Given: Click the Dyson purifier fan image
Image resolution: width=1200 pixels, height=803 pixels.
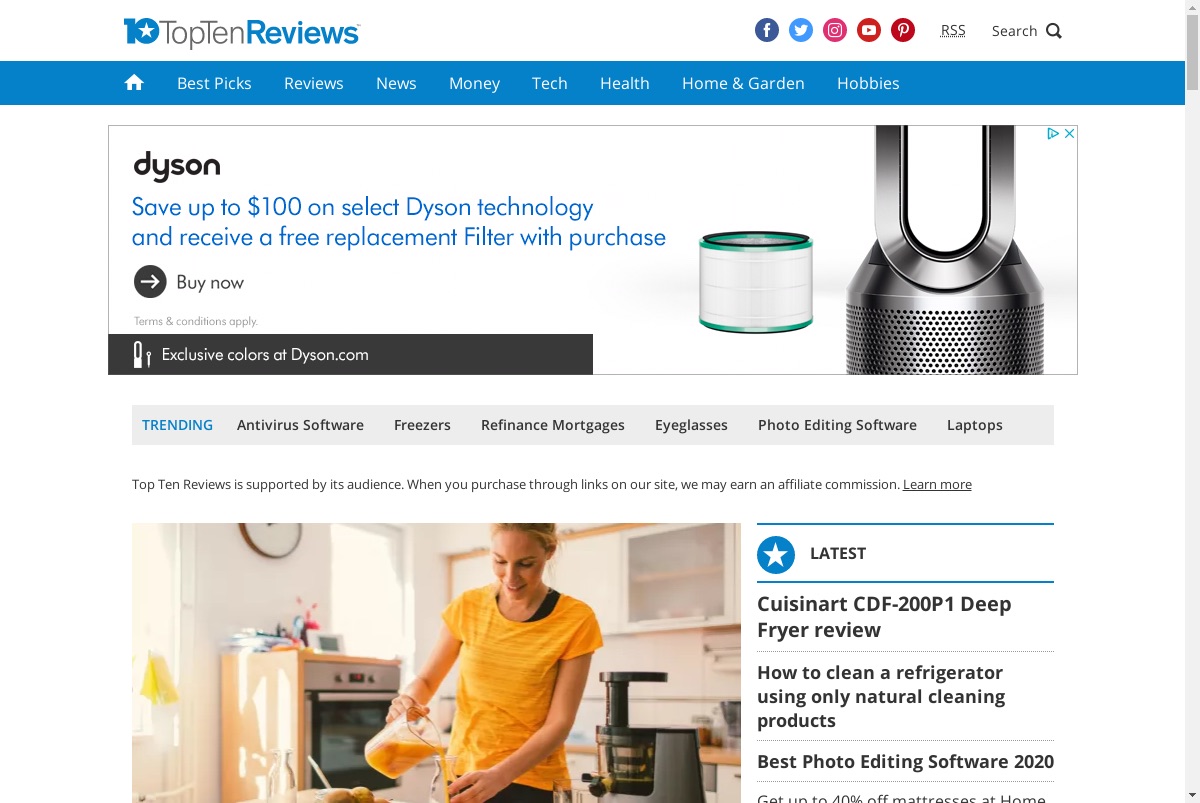Looking at the screenshot, I should (x=947, y=250).
